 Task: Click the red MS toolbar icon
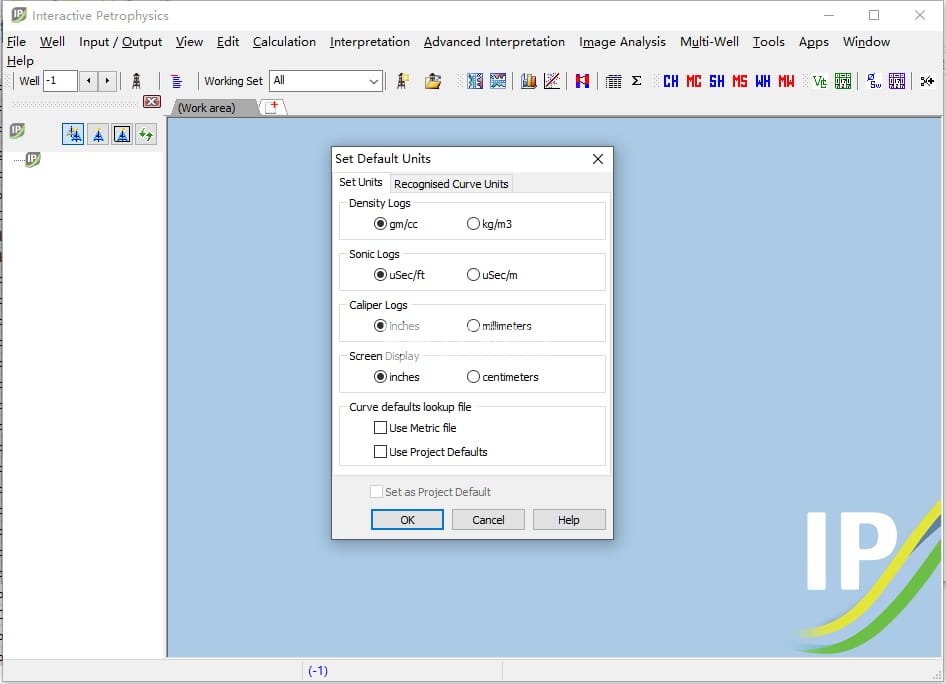tap(740, 81)
